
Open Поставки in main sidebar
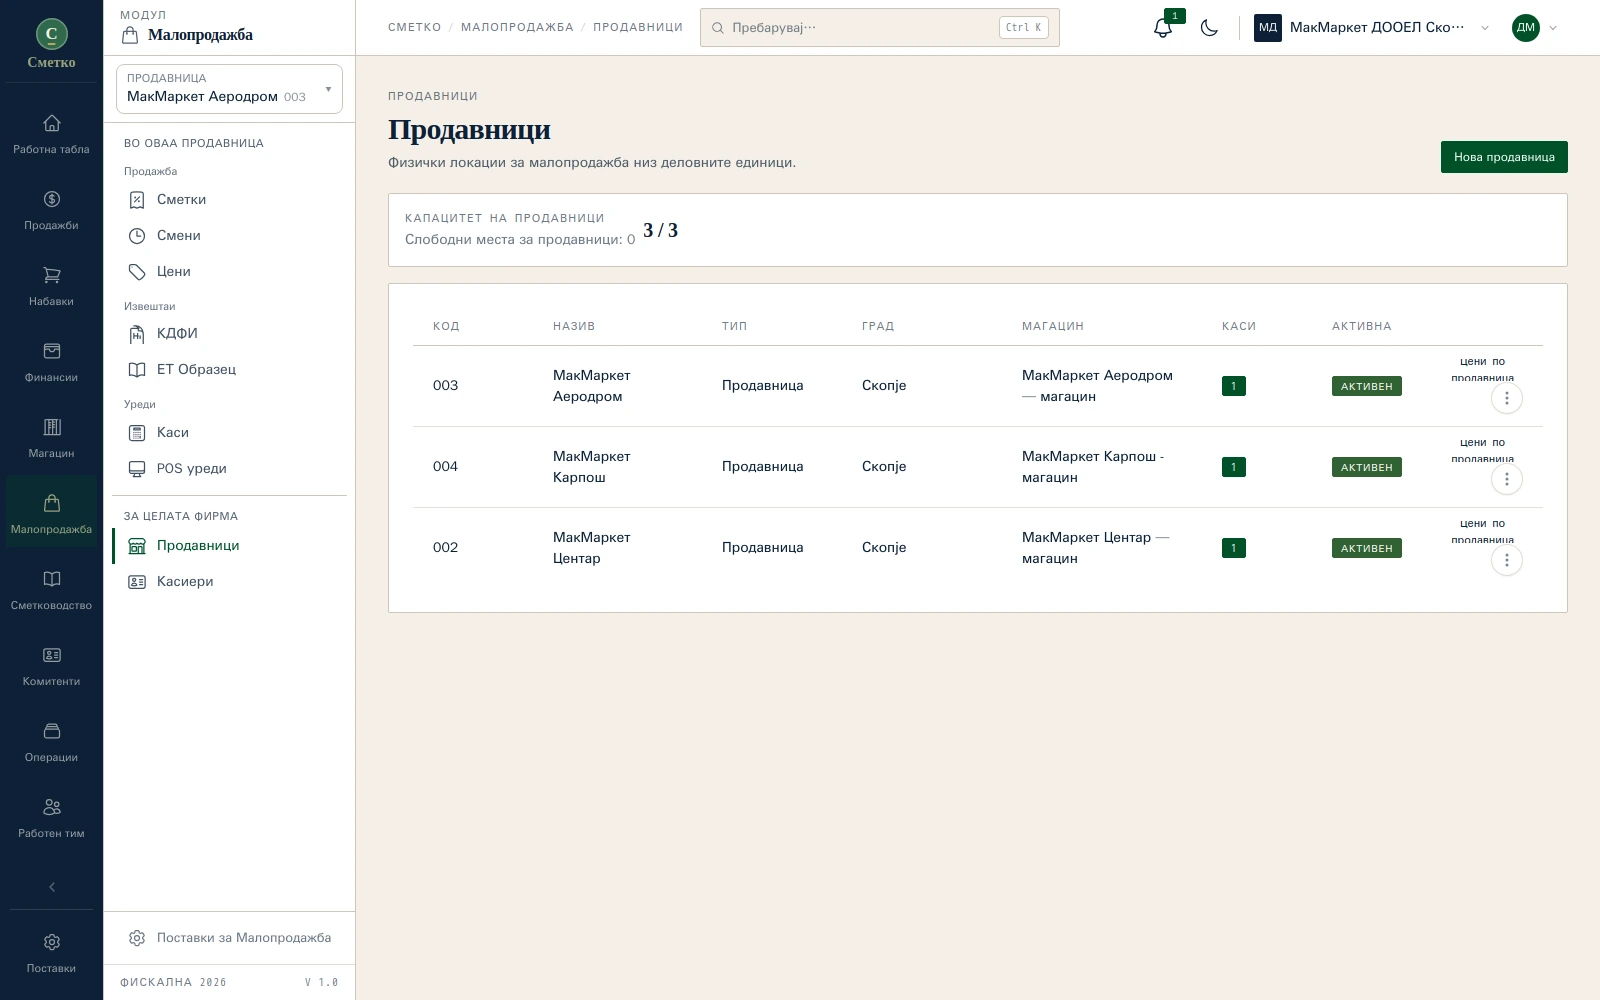(51, 954)
